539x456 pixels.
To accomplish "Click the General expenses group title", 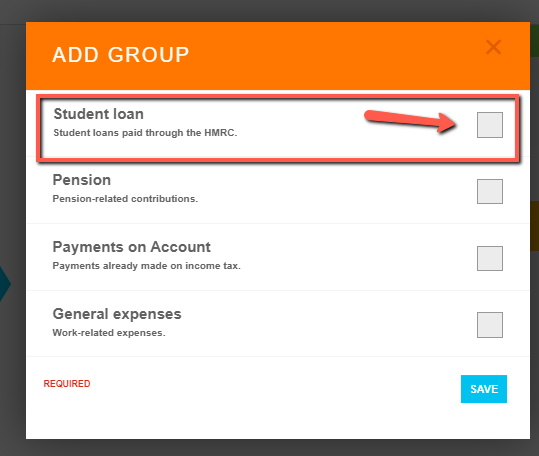I will point(117,314).
